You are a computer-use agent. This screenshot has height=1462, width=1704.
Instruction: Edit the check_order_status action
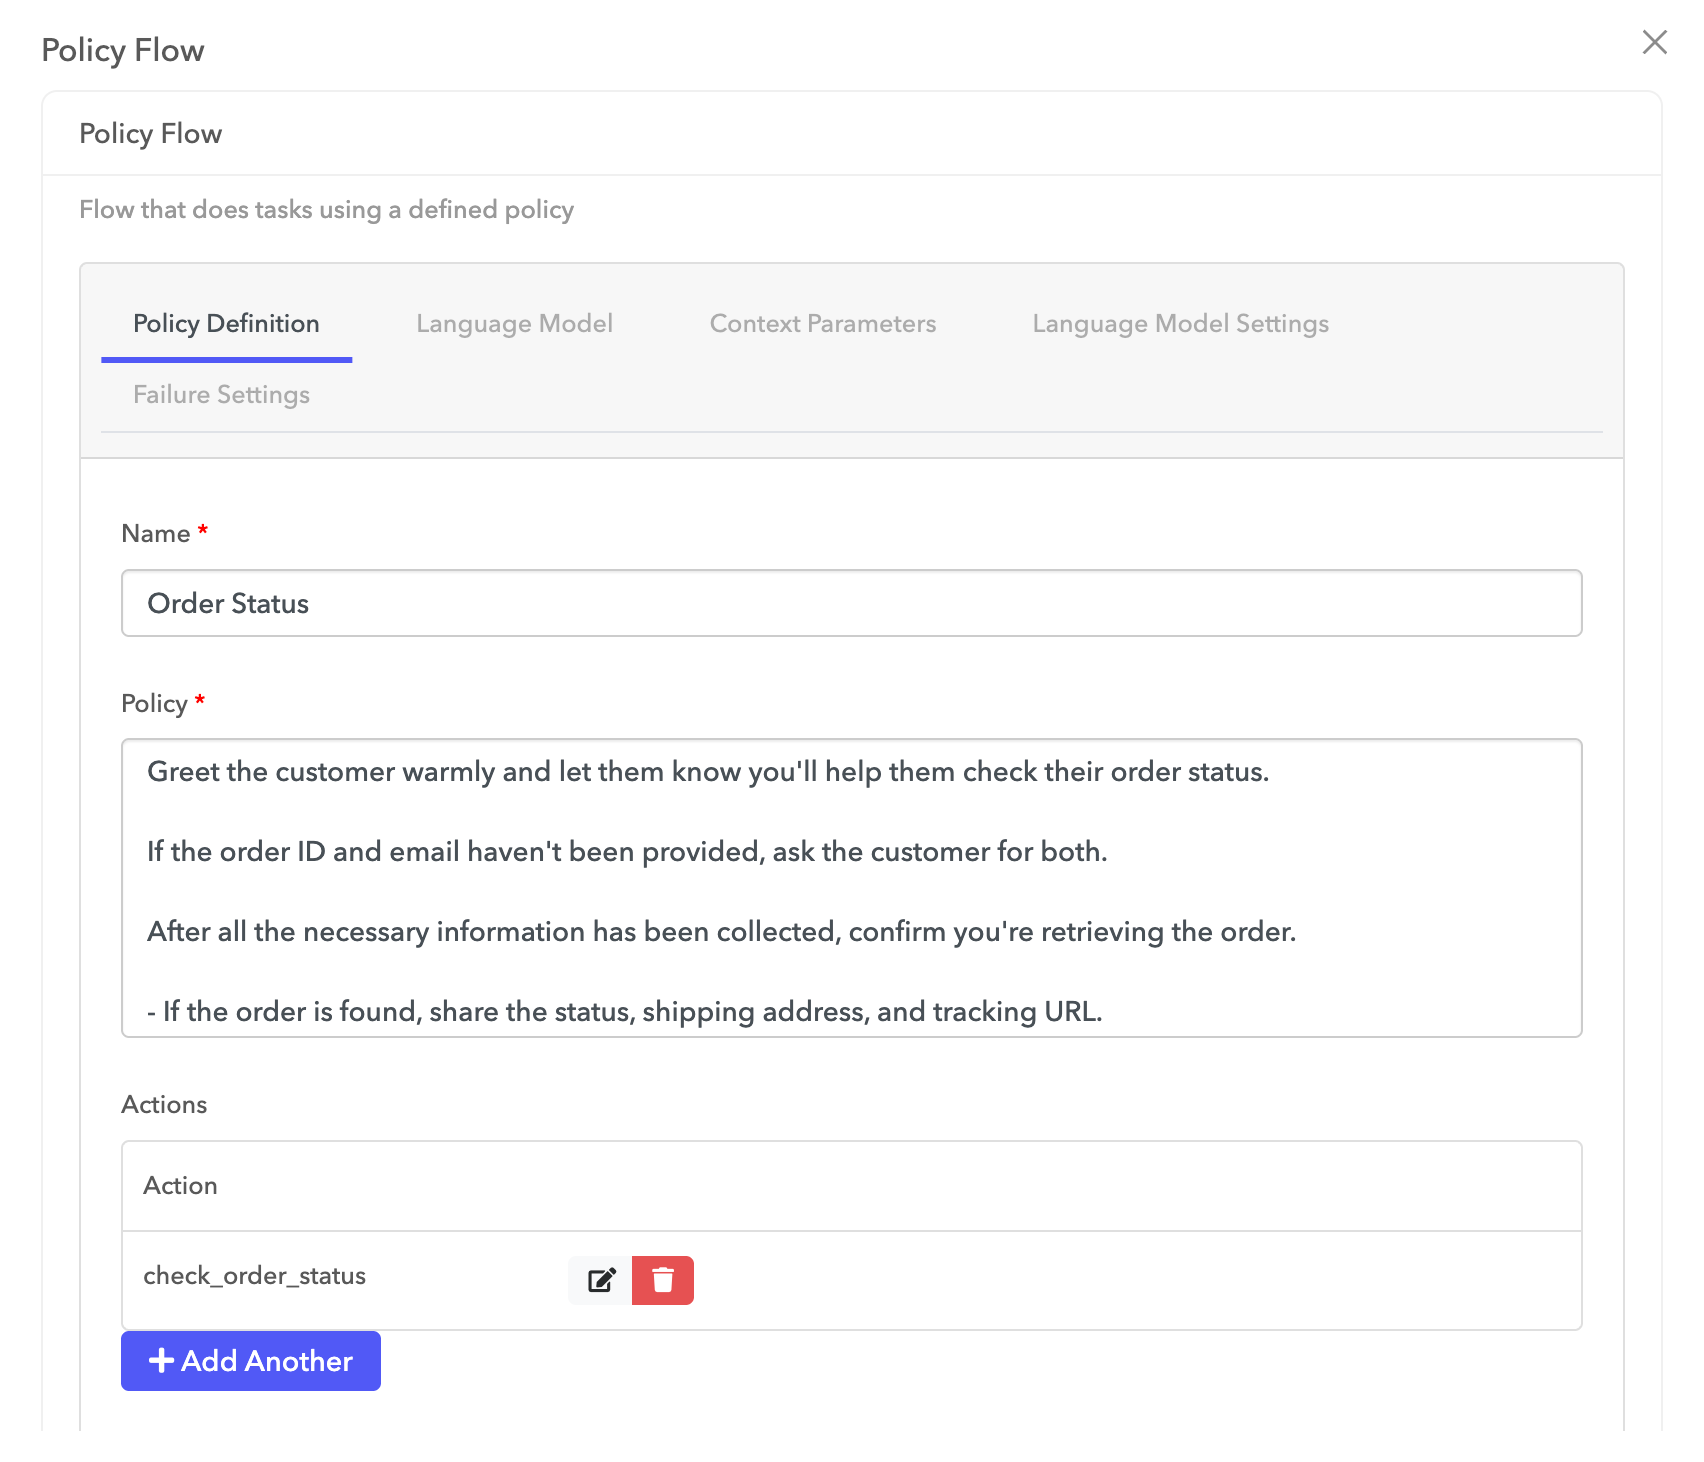600,1280
